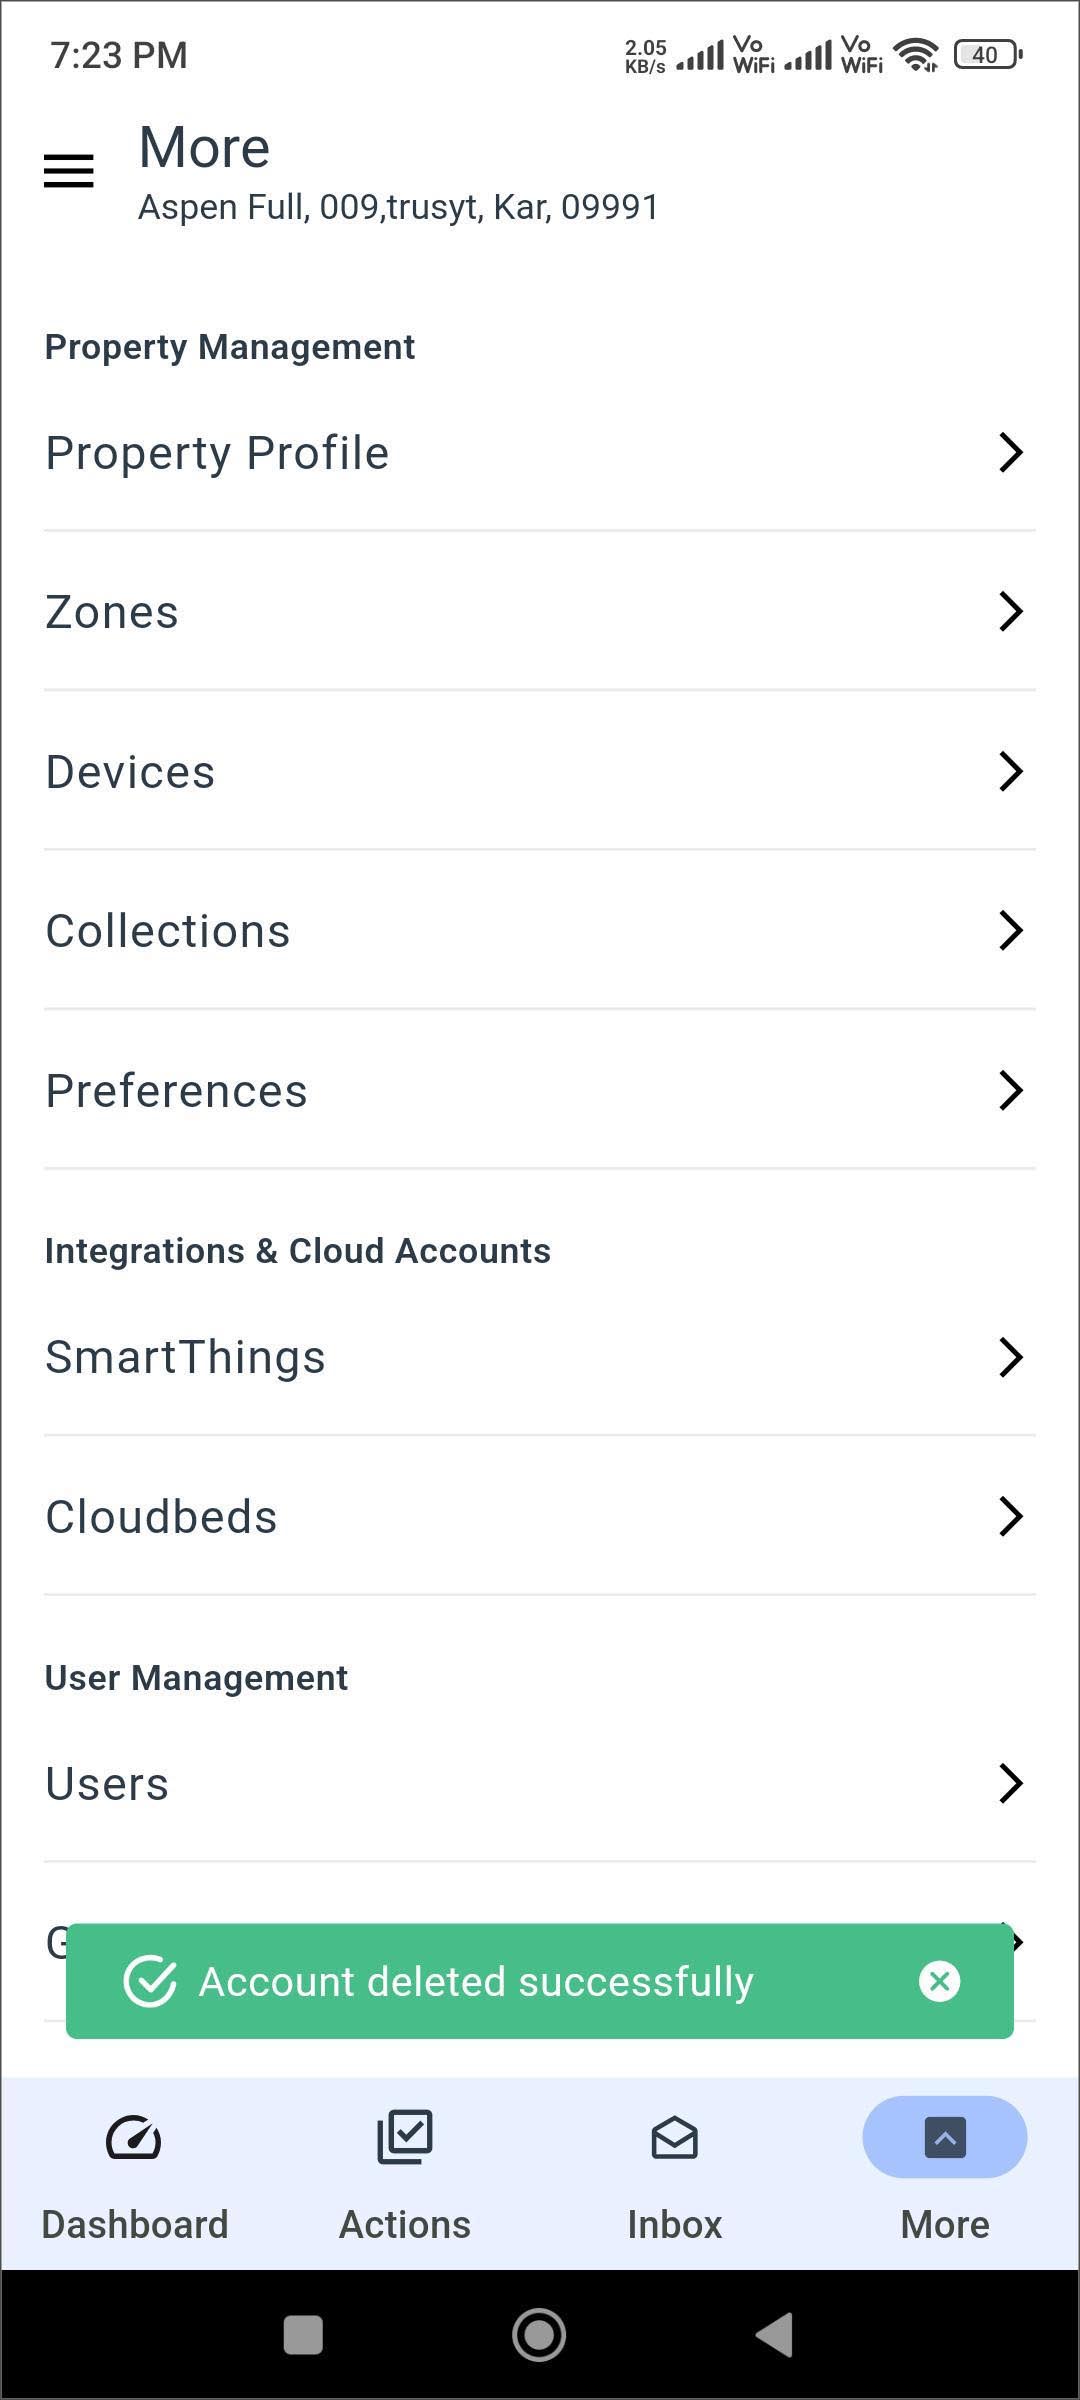
Task: Dismiss the account deleted notification
Action: pyautogui.click(x=939, y=1981)
